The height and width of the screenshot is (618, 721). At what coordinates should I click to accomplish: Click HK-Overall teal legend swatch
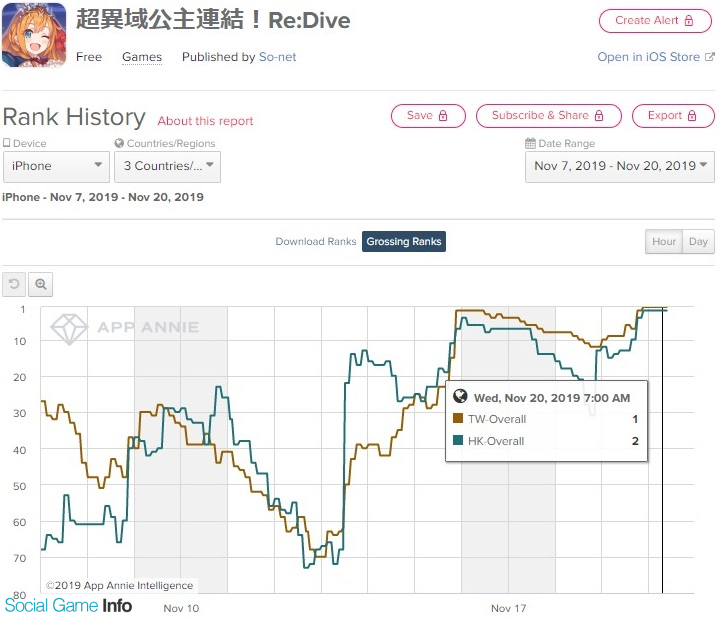(x=458, y=440)
